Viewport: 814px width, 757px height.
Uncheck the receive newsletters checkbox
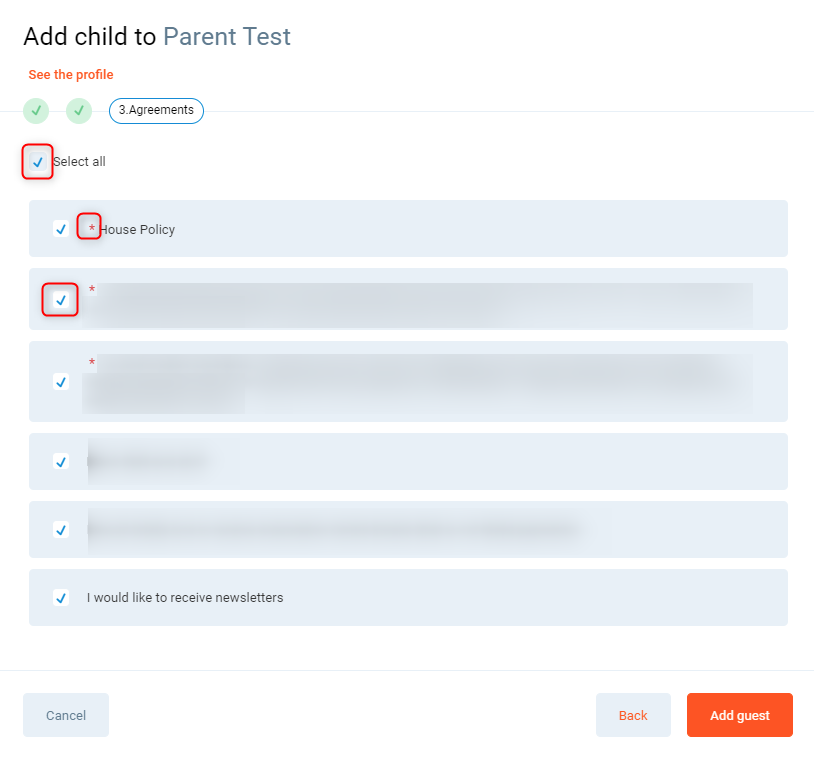pos(61,598)
